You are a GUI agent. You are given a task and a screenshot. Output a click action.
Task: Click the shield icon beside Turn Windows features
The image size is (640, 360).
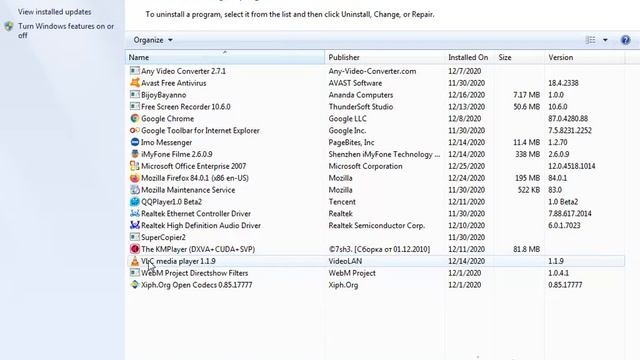point(9,27)
